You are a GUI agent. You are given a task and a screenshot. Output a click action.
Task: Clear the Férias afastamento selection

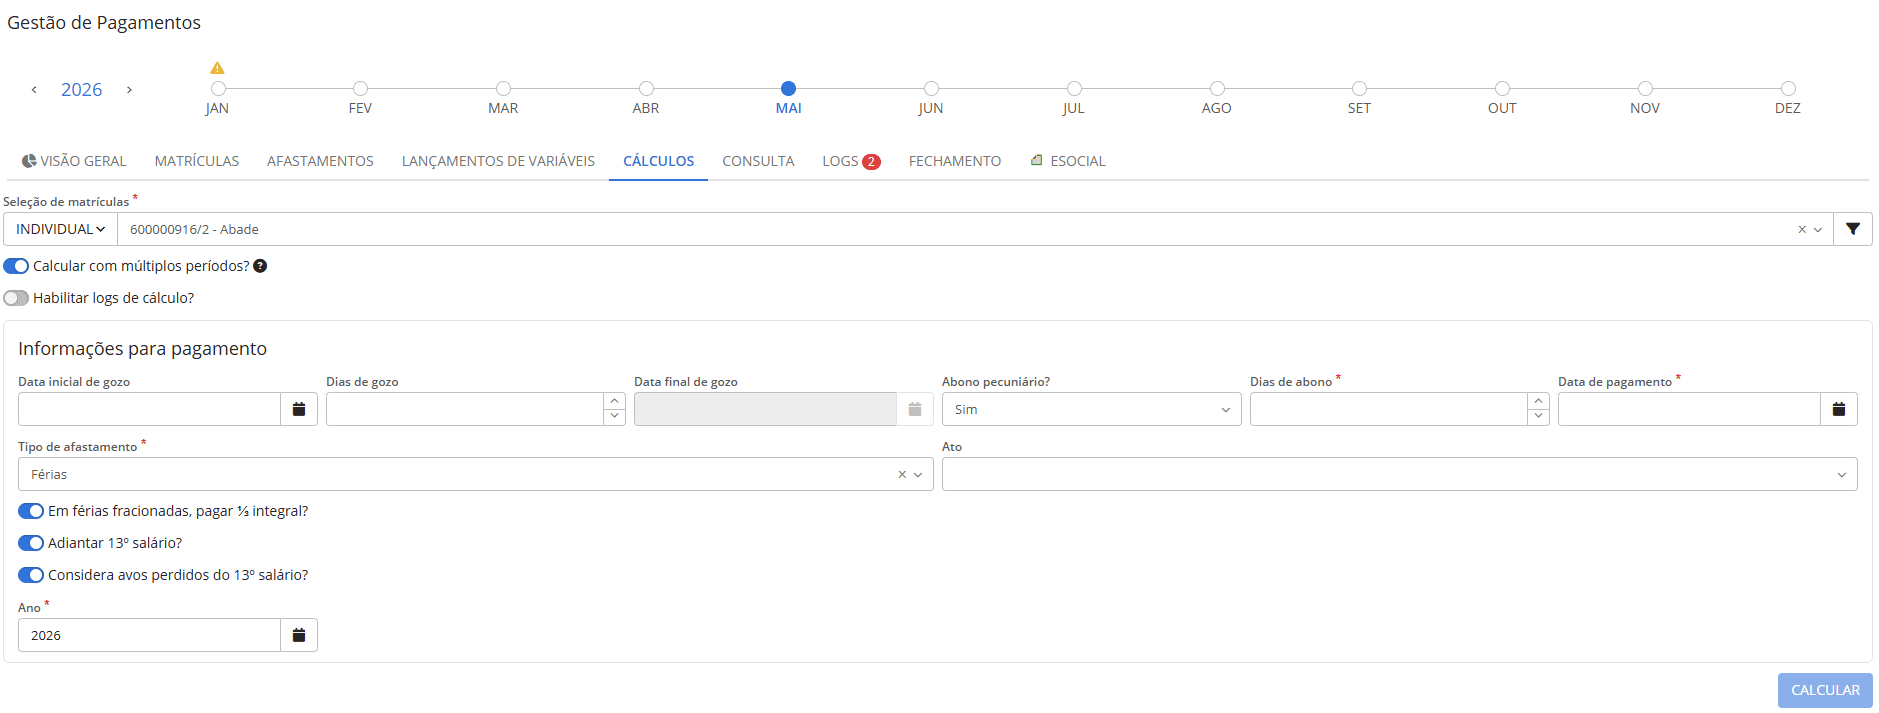pos(901,475)
